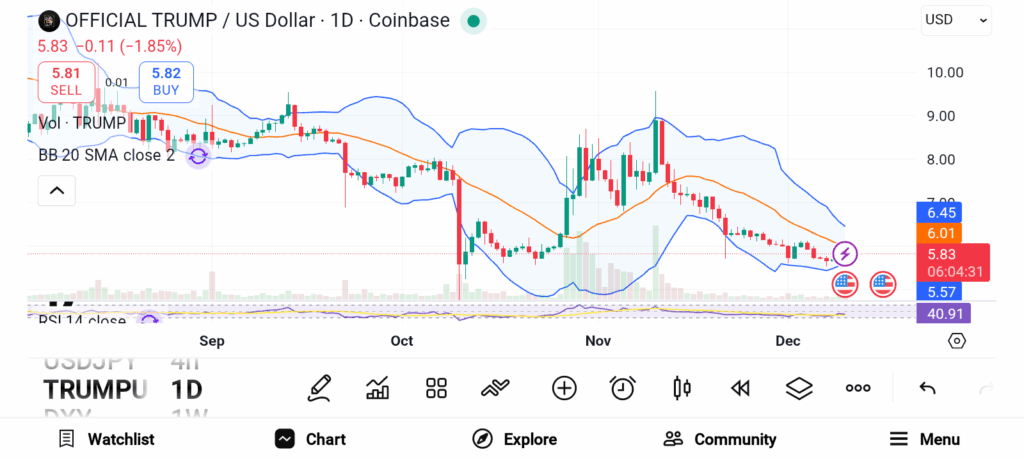Tap the purple lightning bolt icon

[x=845, y=254]
